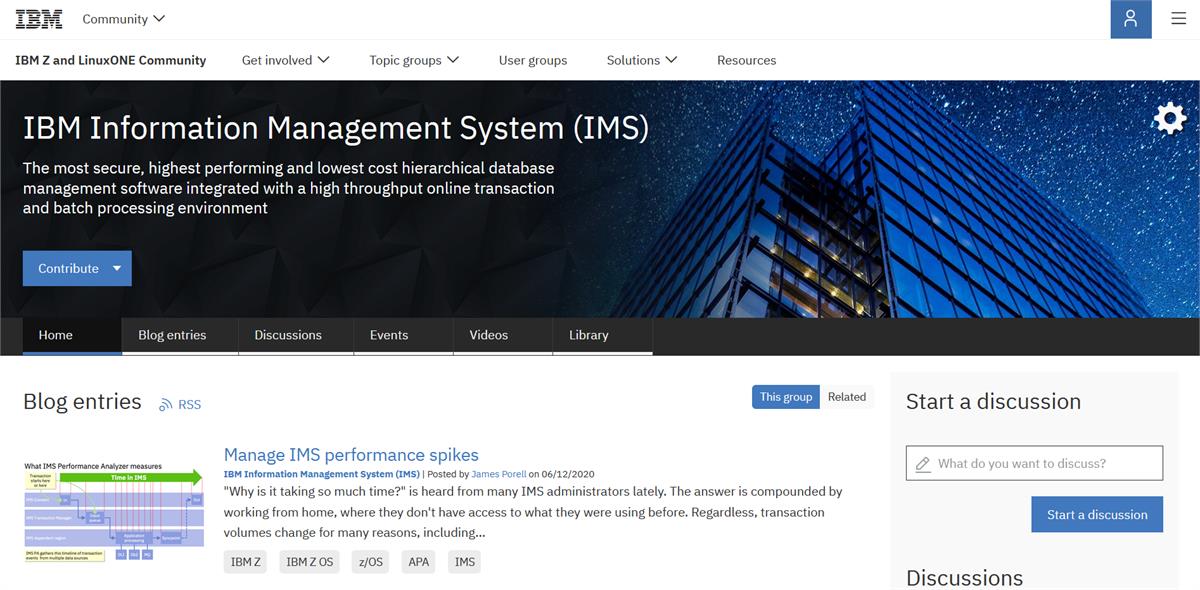Select Related filter
This screenshot has height=590, width=1200.
(x=847, y=397)
